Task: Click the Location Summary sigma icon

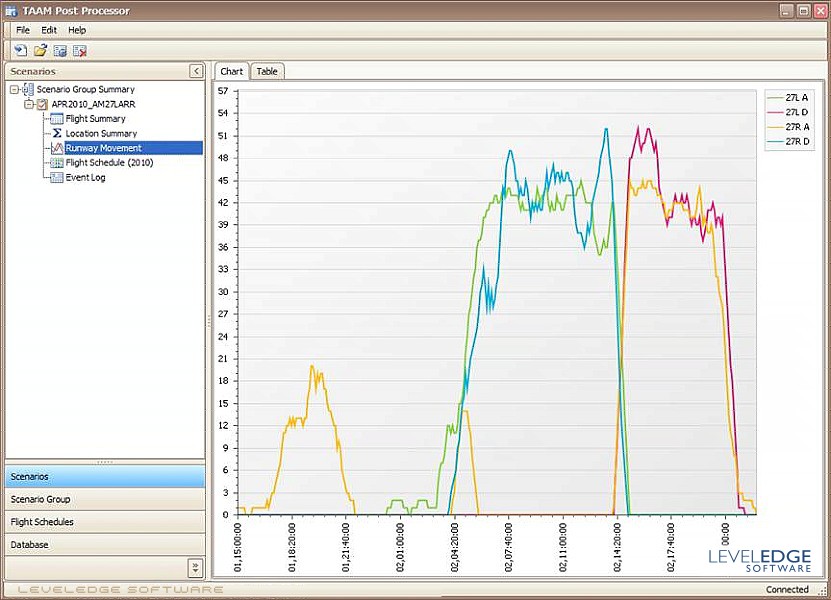Action: 57,134
